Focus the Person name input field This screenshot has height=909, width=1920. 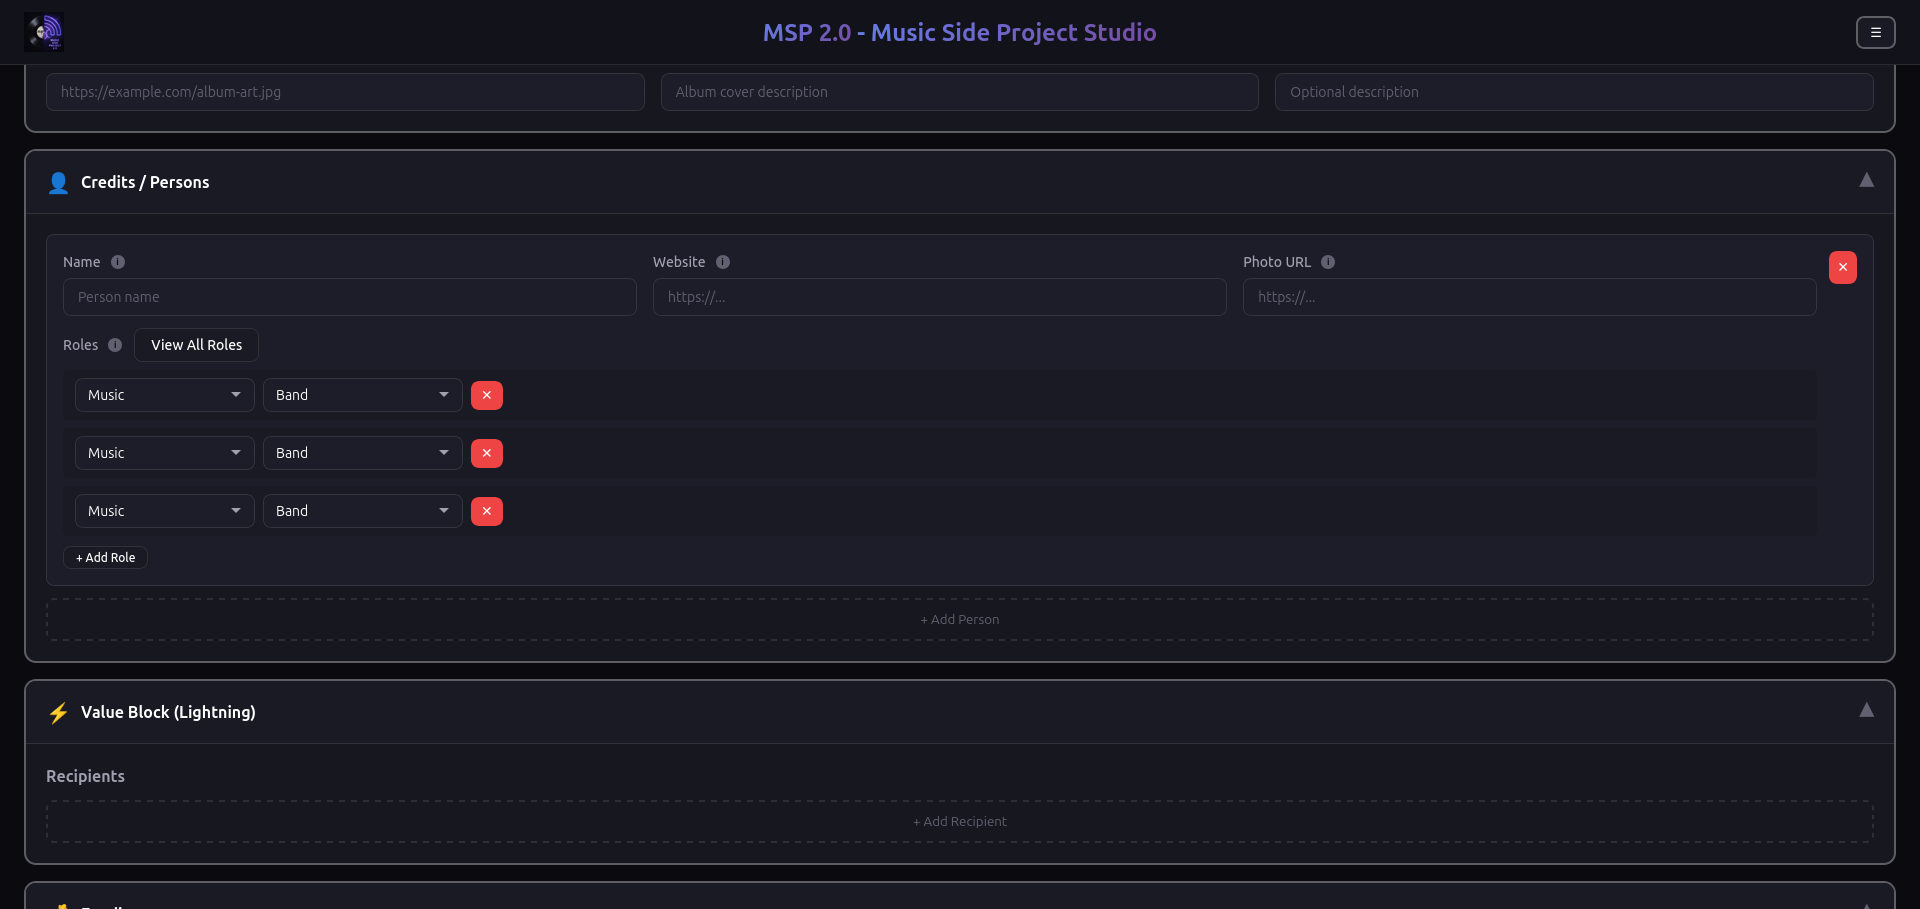[x=349, y=297]
